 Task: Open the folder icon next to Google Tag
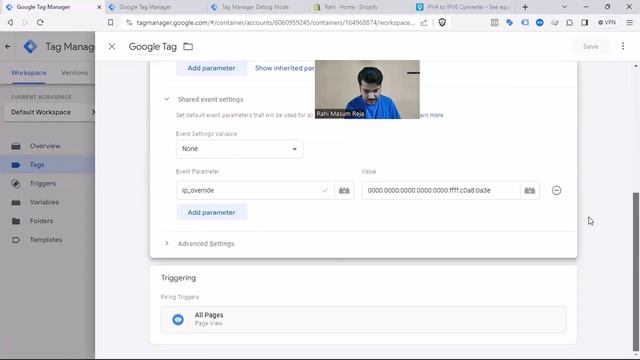coord(188,47)
